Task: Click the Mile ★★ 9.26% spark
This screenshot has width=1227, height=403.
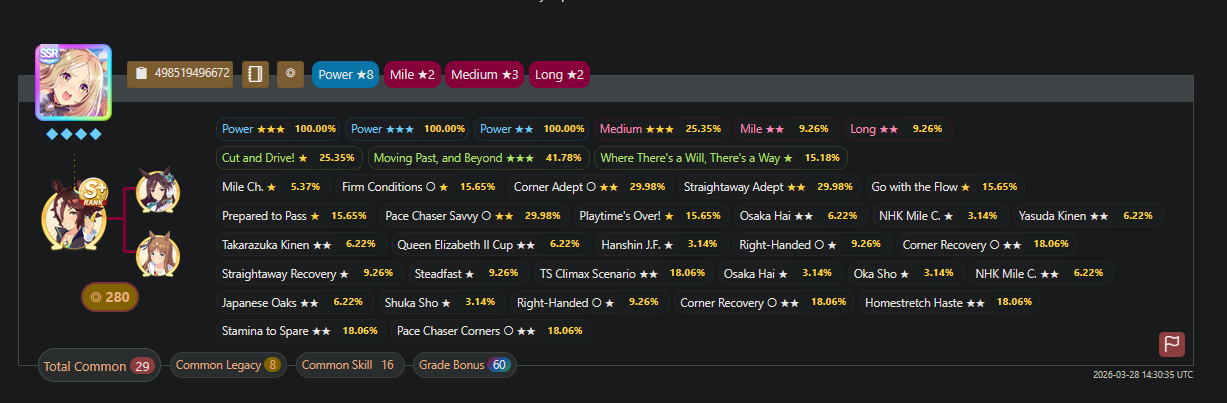Action: tap(783, 129)
